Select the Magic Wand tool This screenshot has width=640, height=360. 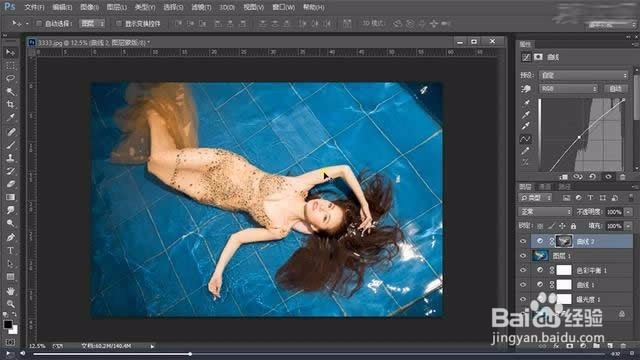coord(11,91)
